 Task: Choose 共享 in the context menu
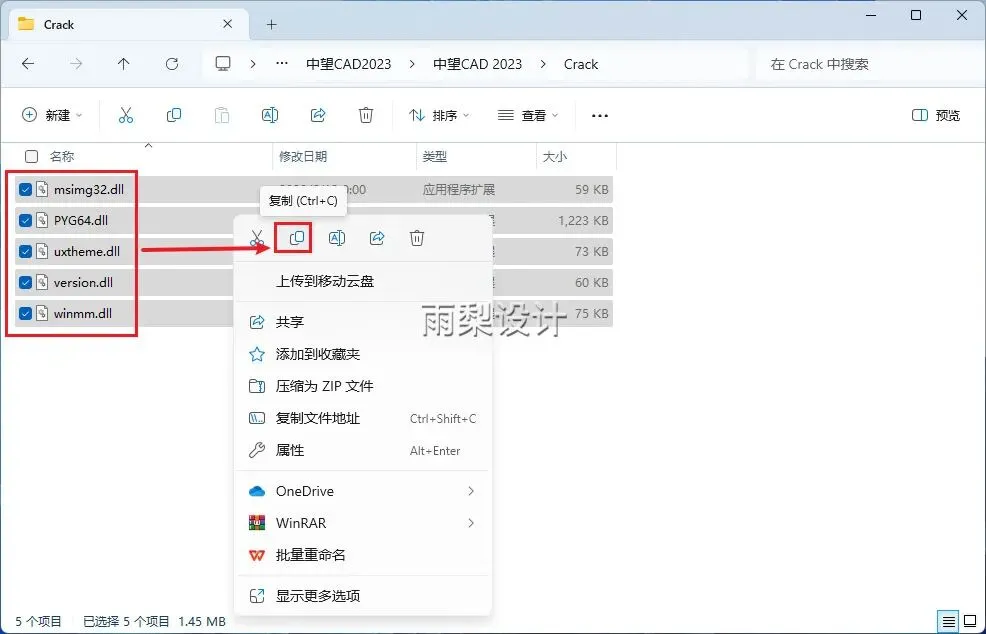[362, 322]
